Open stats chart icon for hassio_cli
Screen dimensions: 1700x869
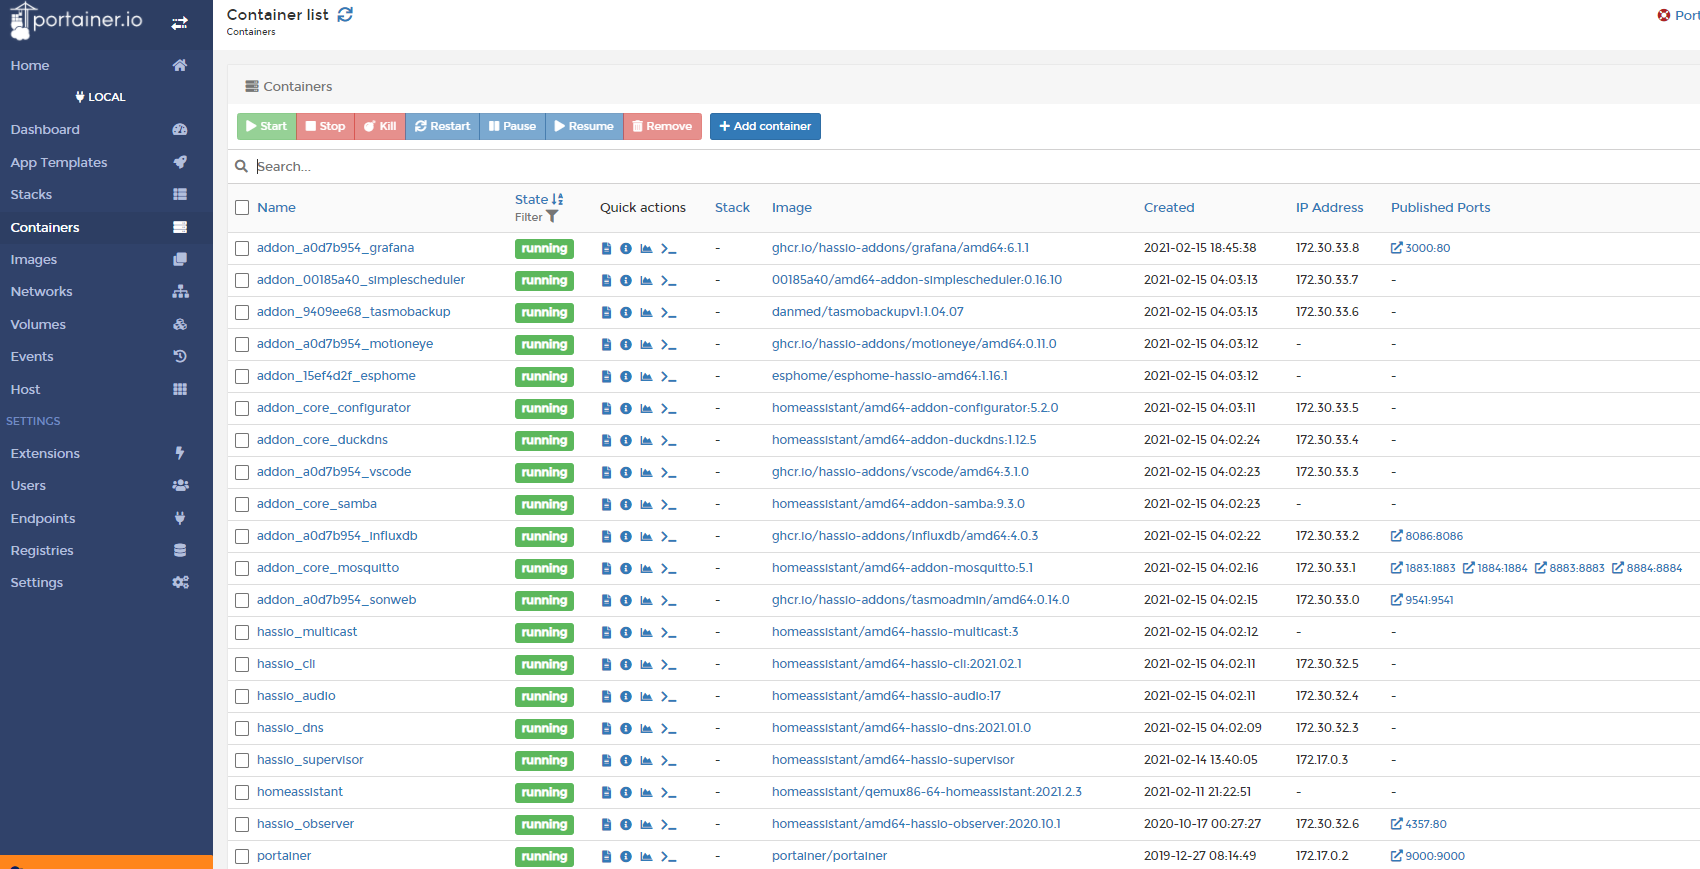pos(646,665)
